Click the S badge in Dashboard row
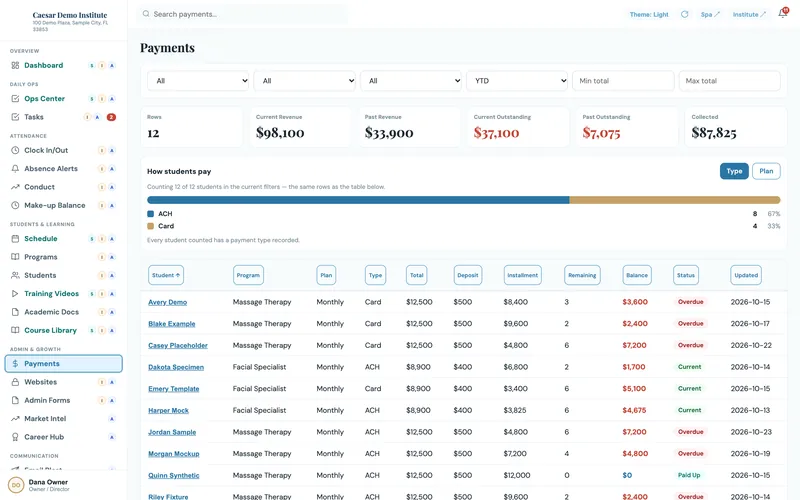 click(x=92, y=66)
